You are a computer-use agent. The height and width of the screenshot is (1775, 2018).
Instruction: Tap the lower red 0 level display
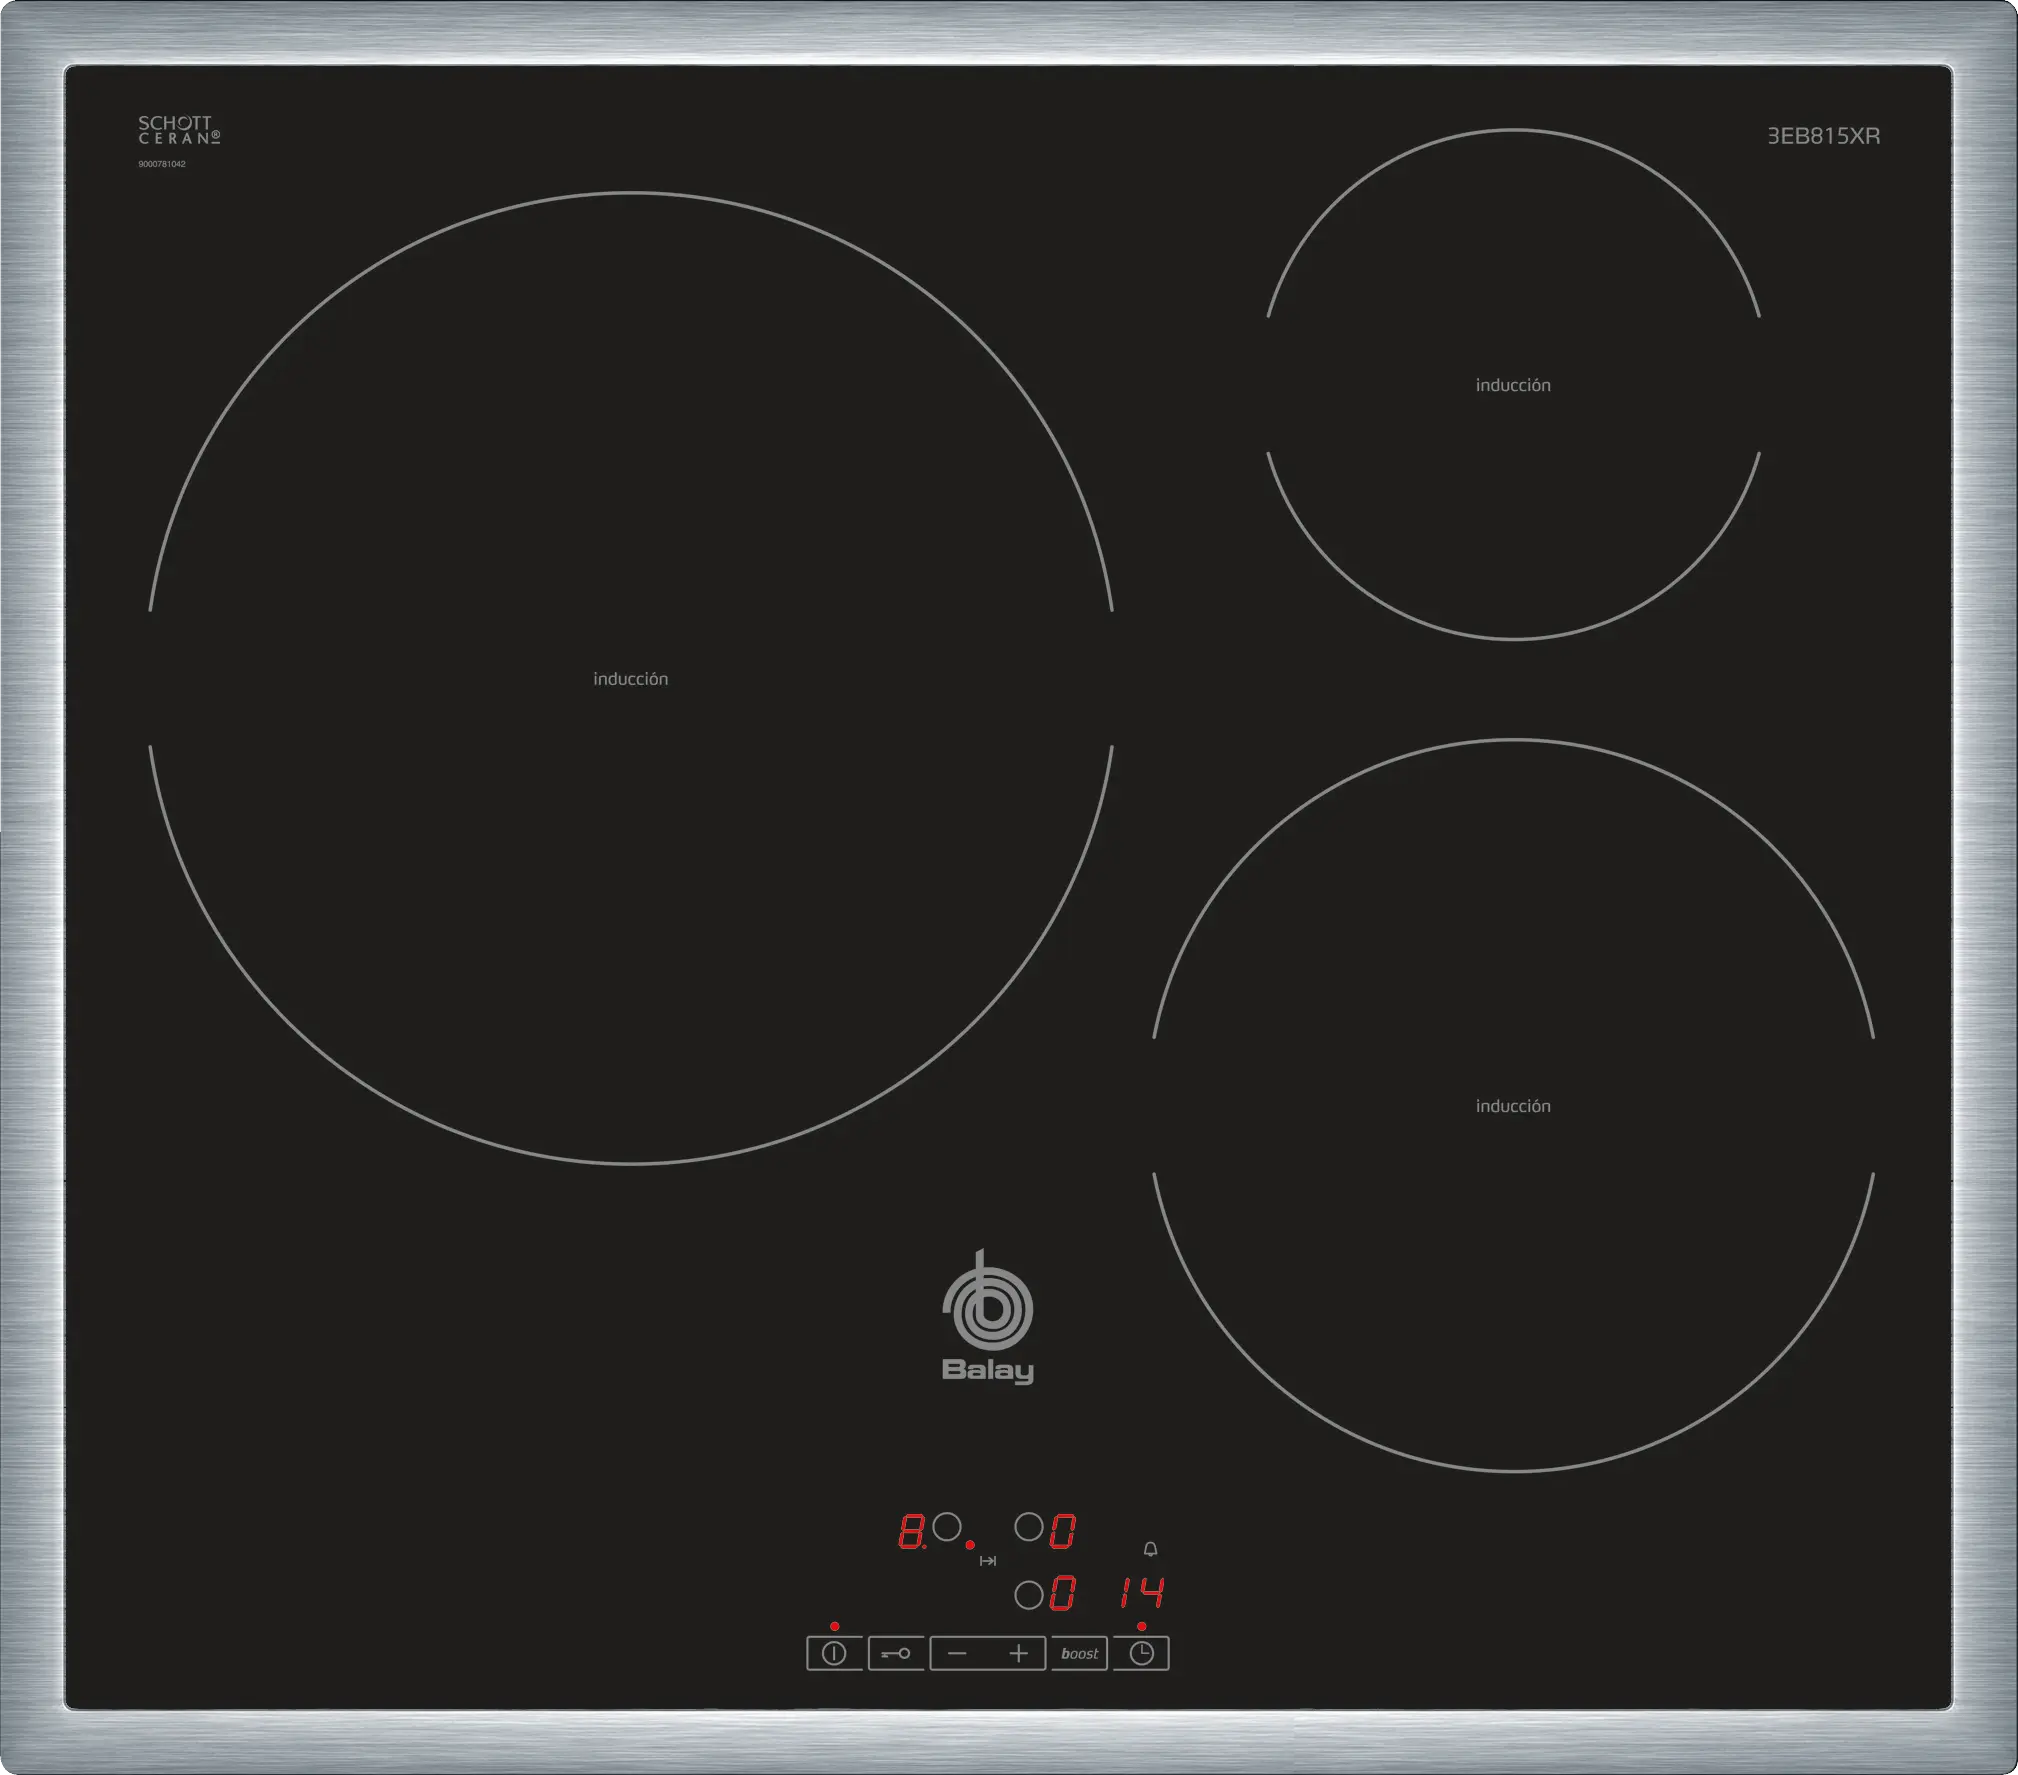(1063, 1593)
